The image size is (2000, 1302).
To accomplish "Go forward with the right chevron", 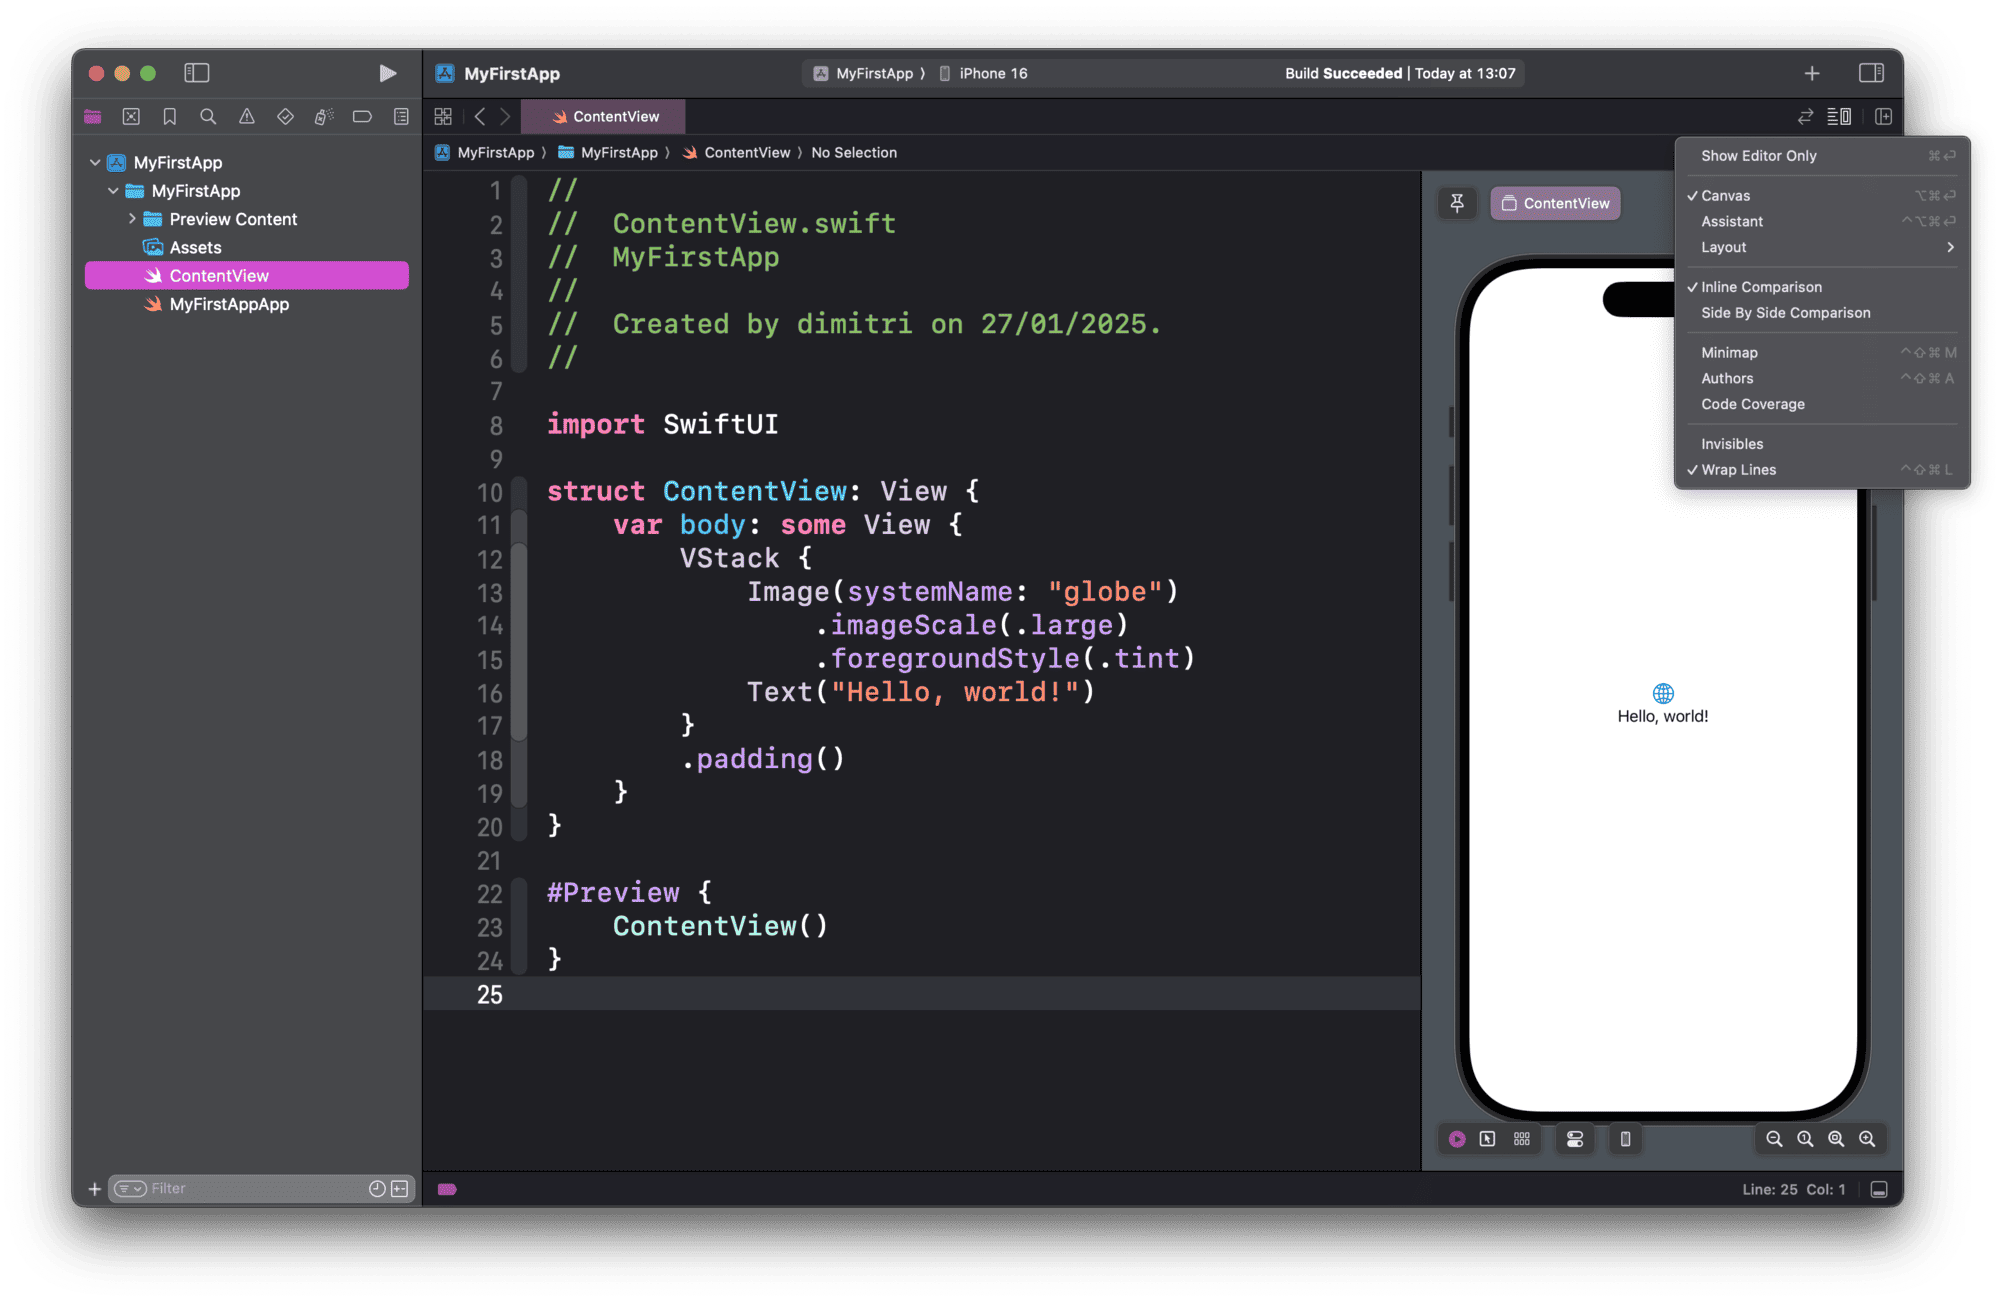I will tap(505, 117).
